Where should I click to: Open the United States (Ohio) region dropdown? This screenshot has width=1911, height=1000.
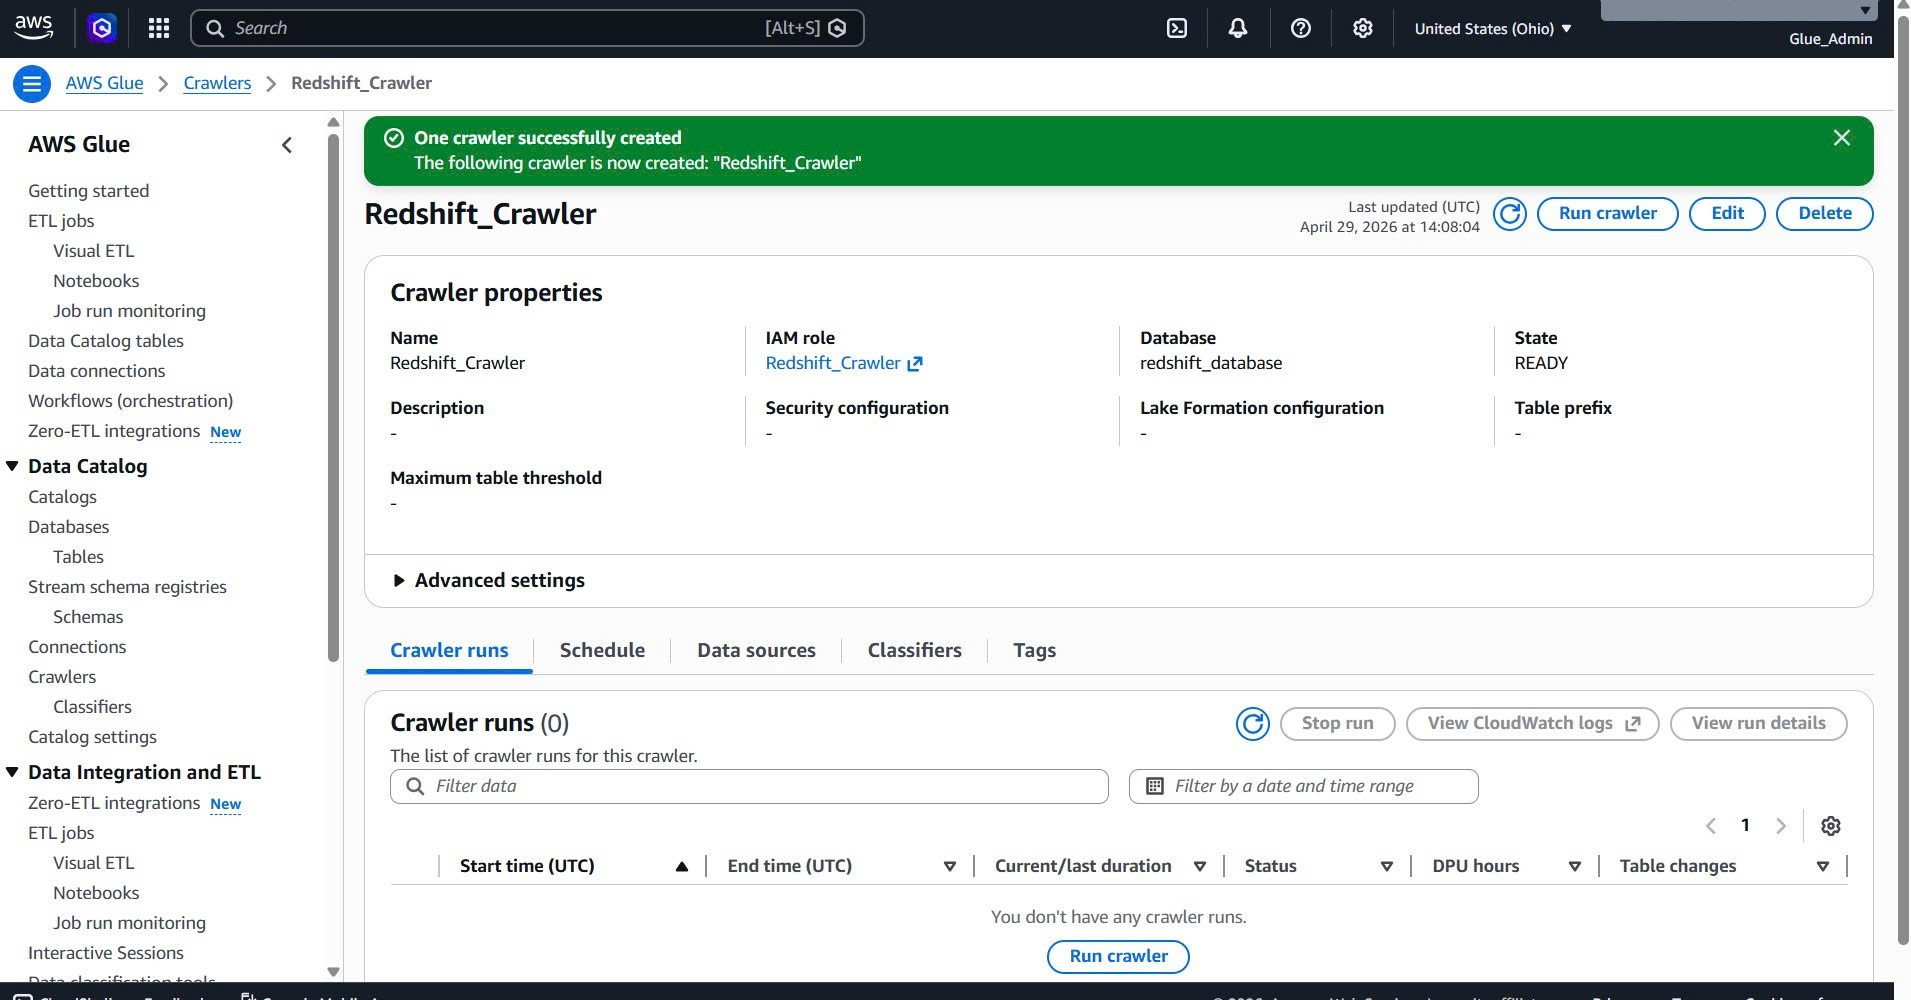[x=1492, y=28]
